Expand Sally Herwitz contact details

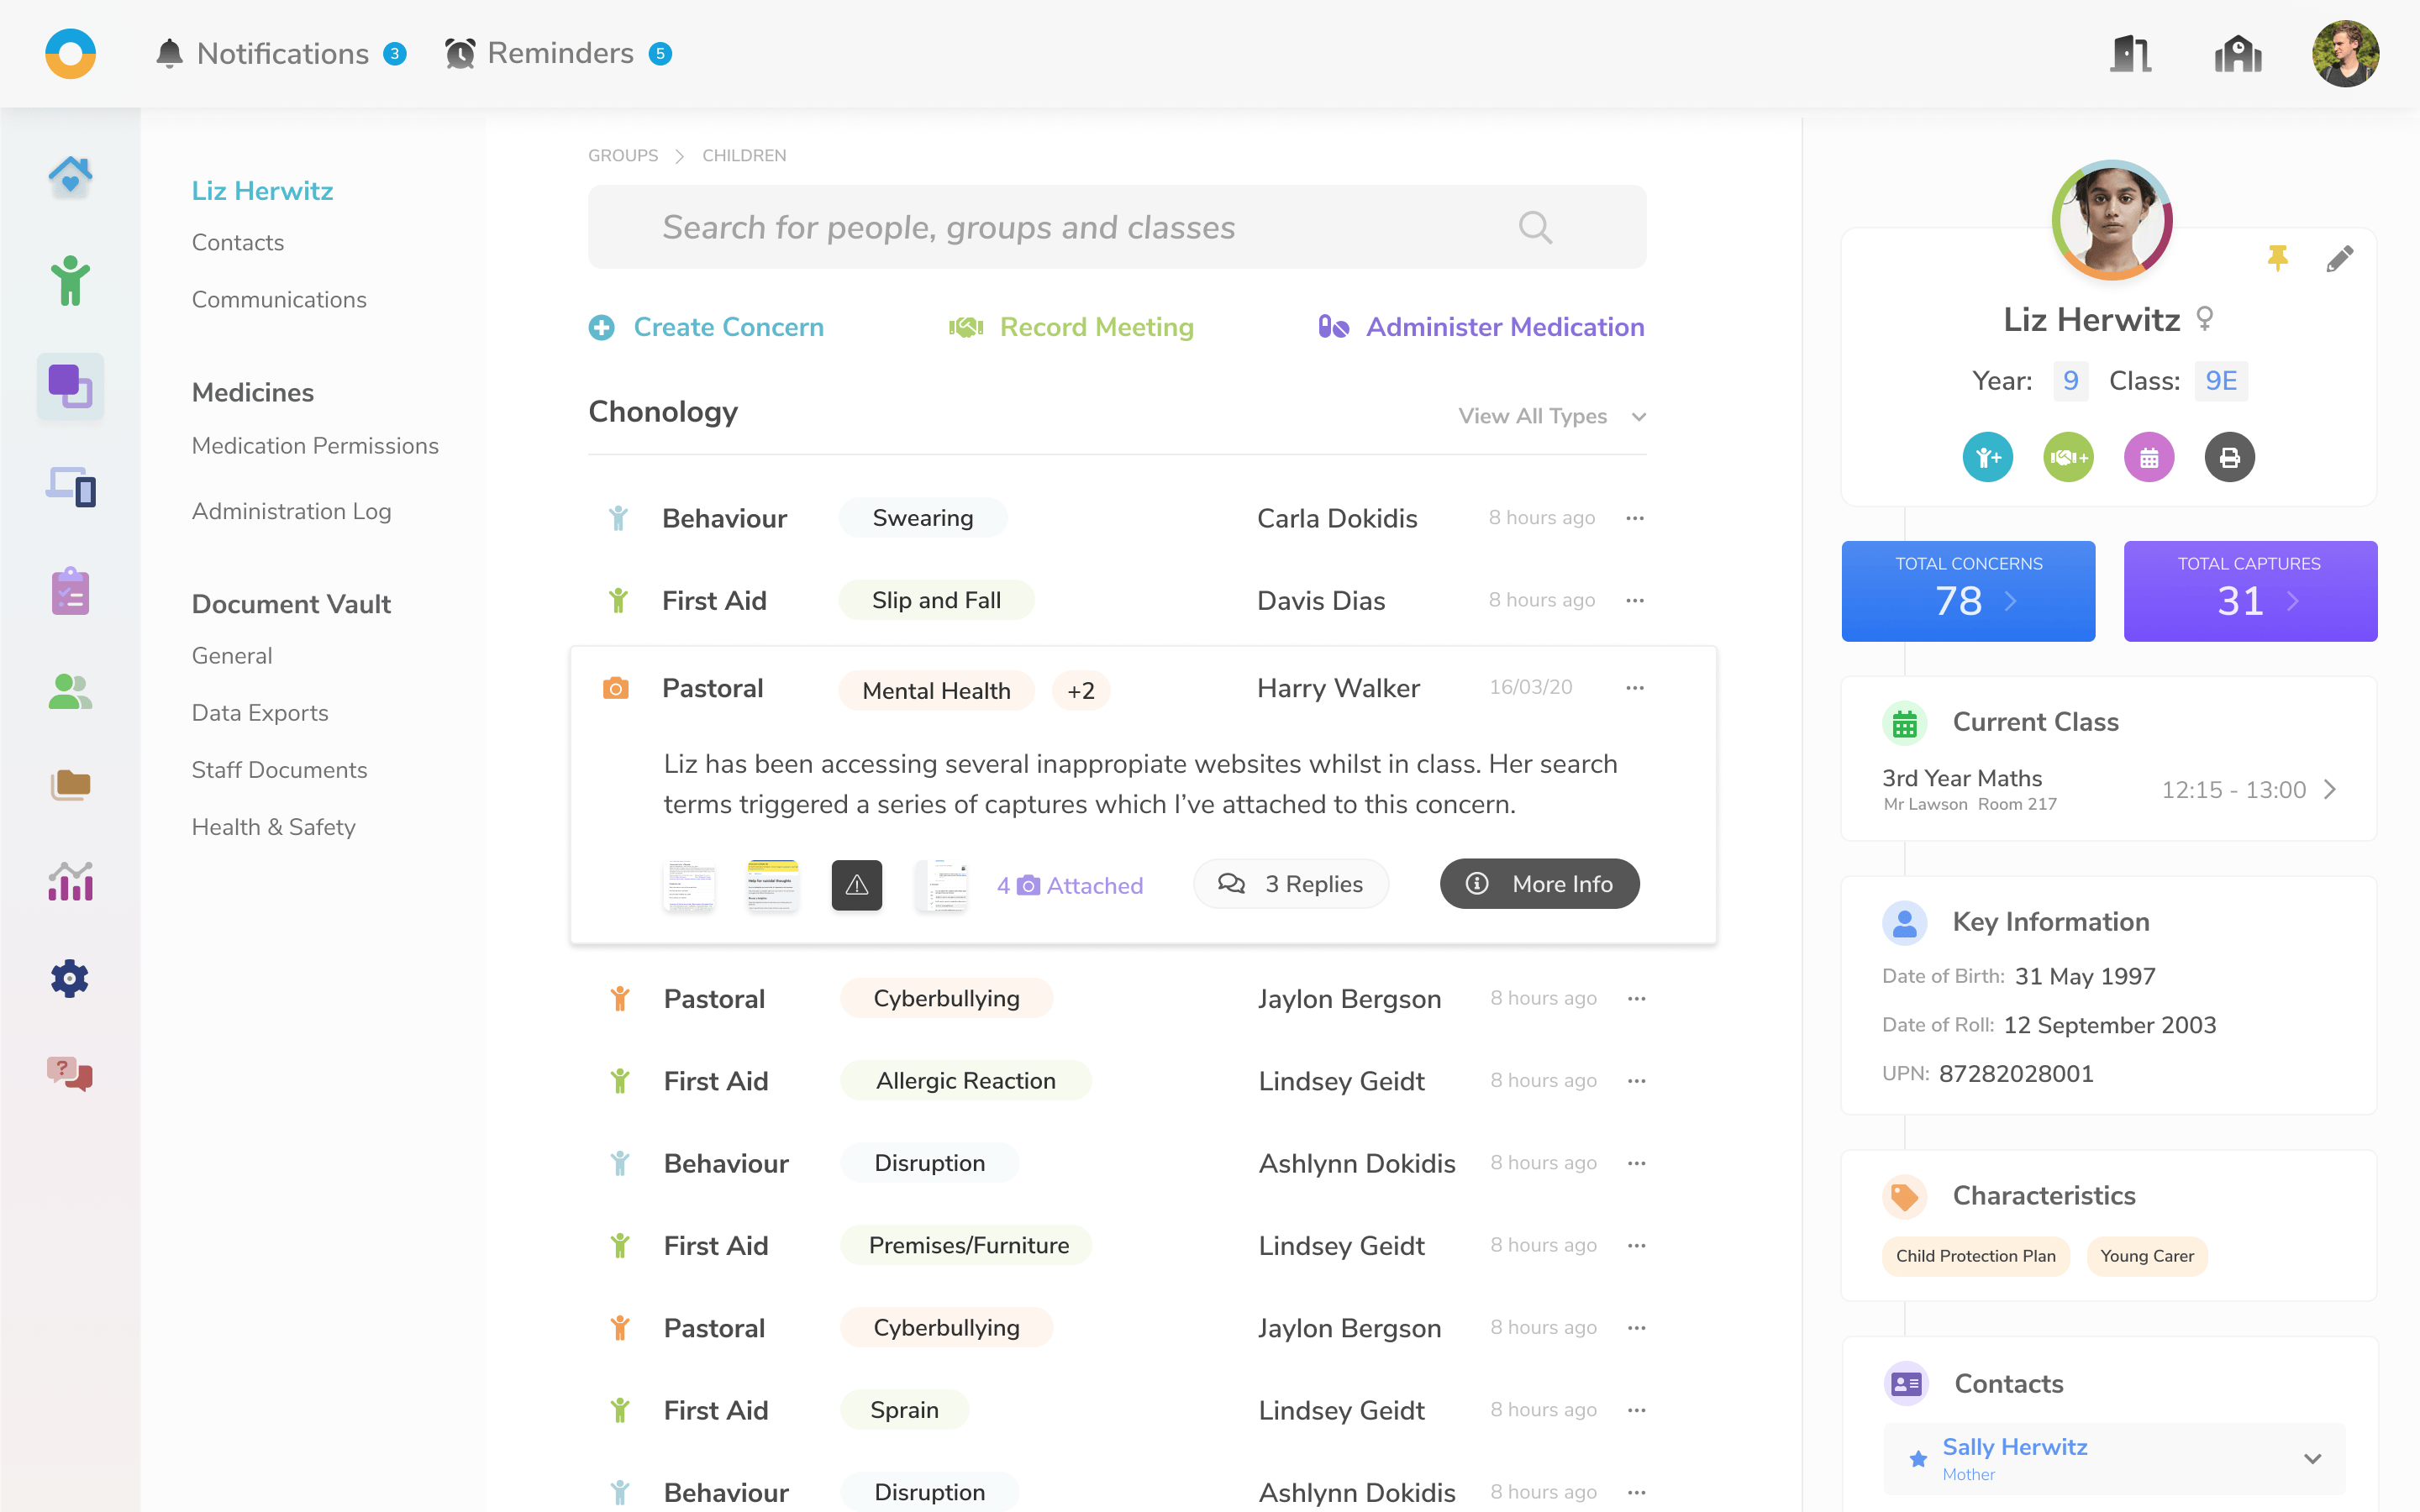coord(2312,1459)
